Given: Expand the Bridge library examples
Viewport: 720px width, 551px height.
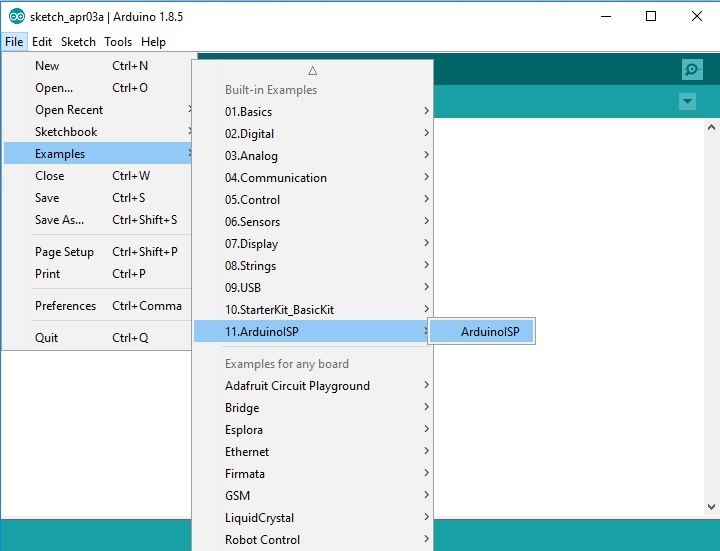Looking at the screenshot, I should pos(313,408).
